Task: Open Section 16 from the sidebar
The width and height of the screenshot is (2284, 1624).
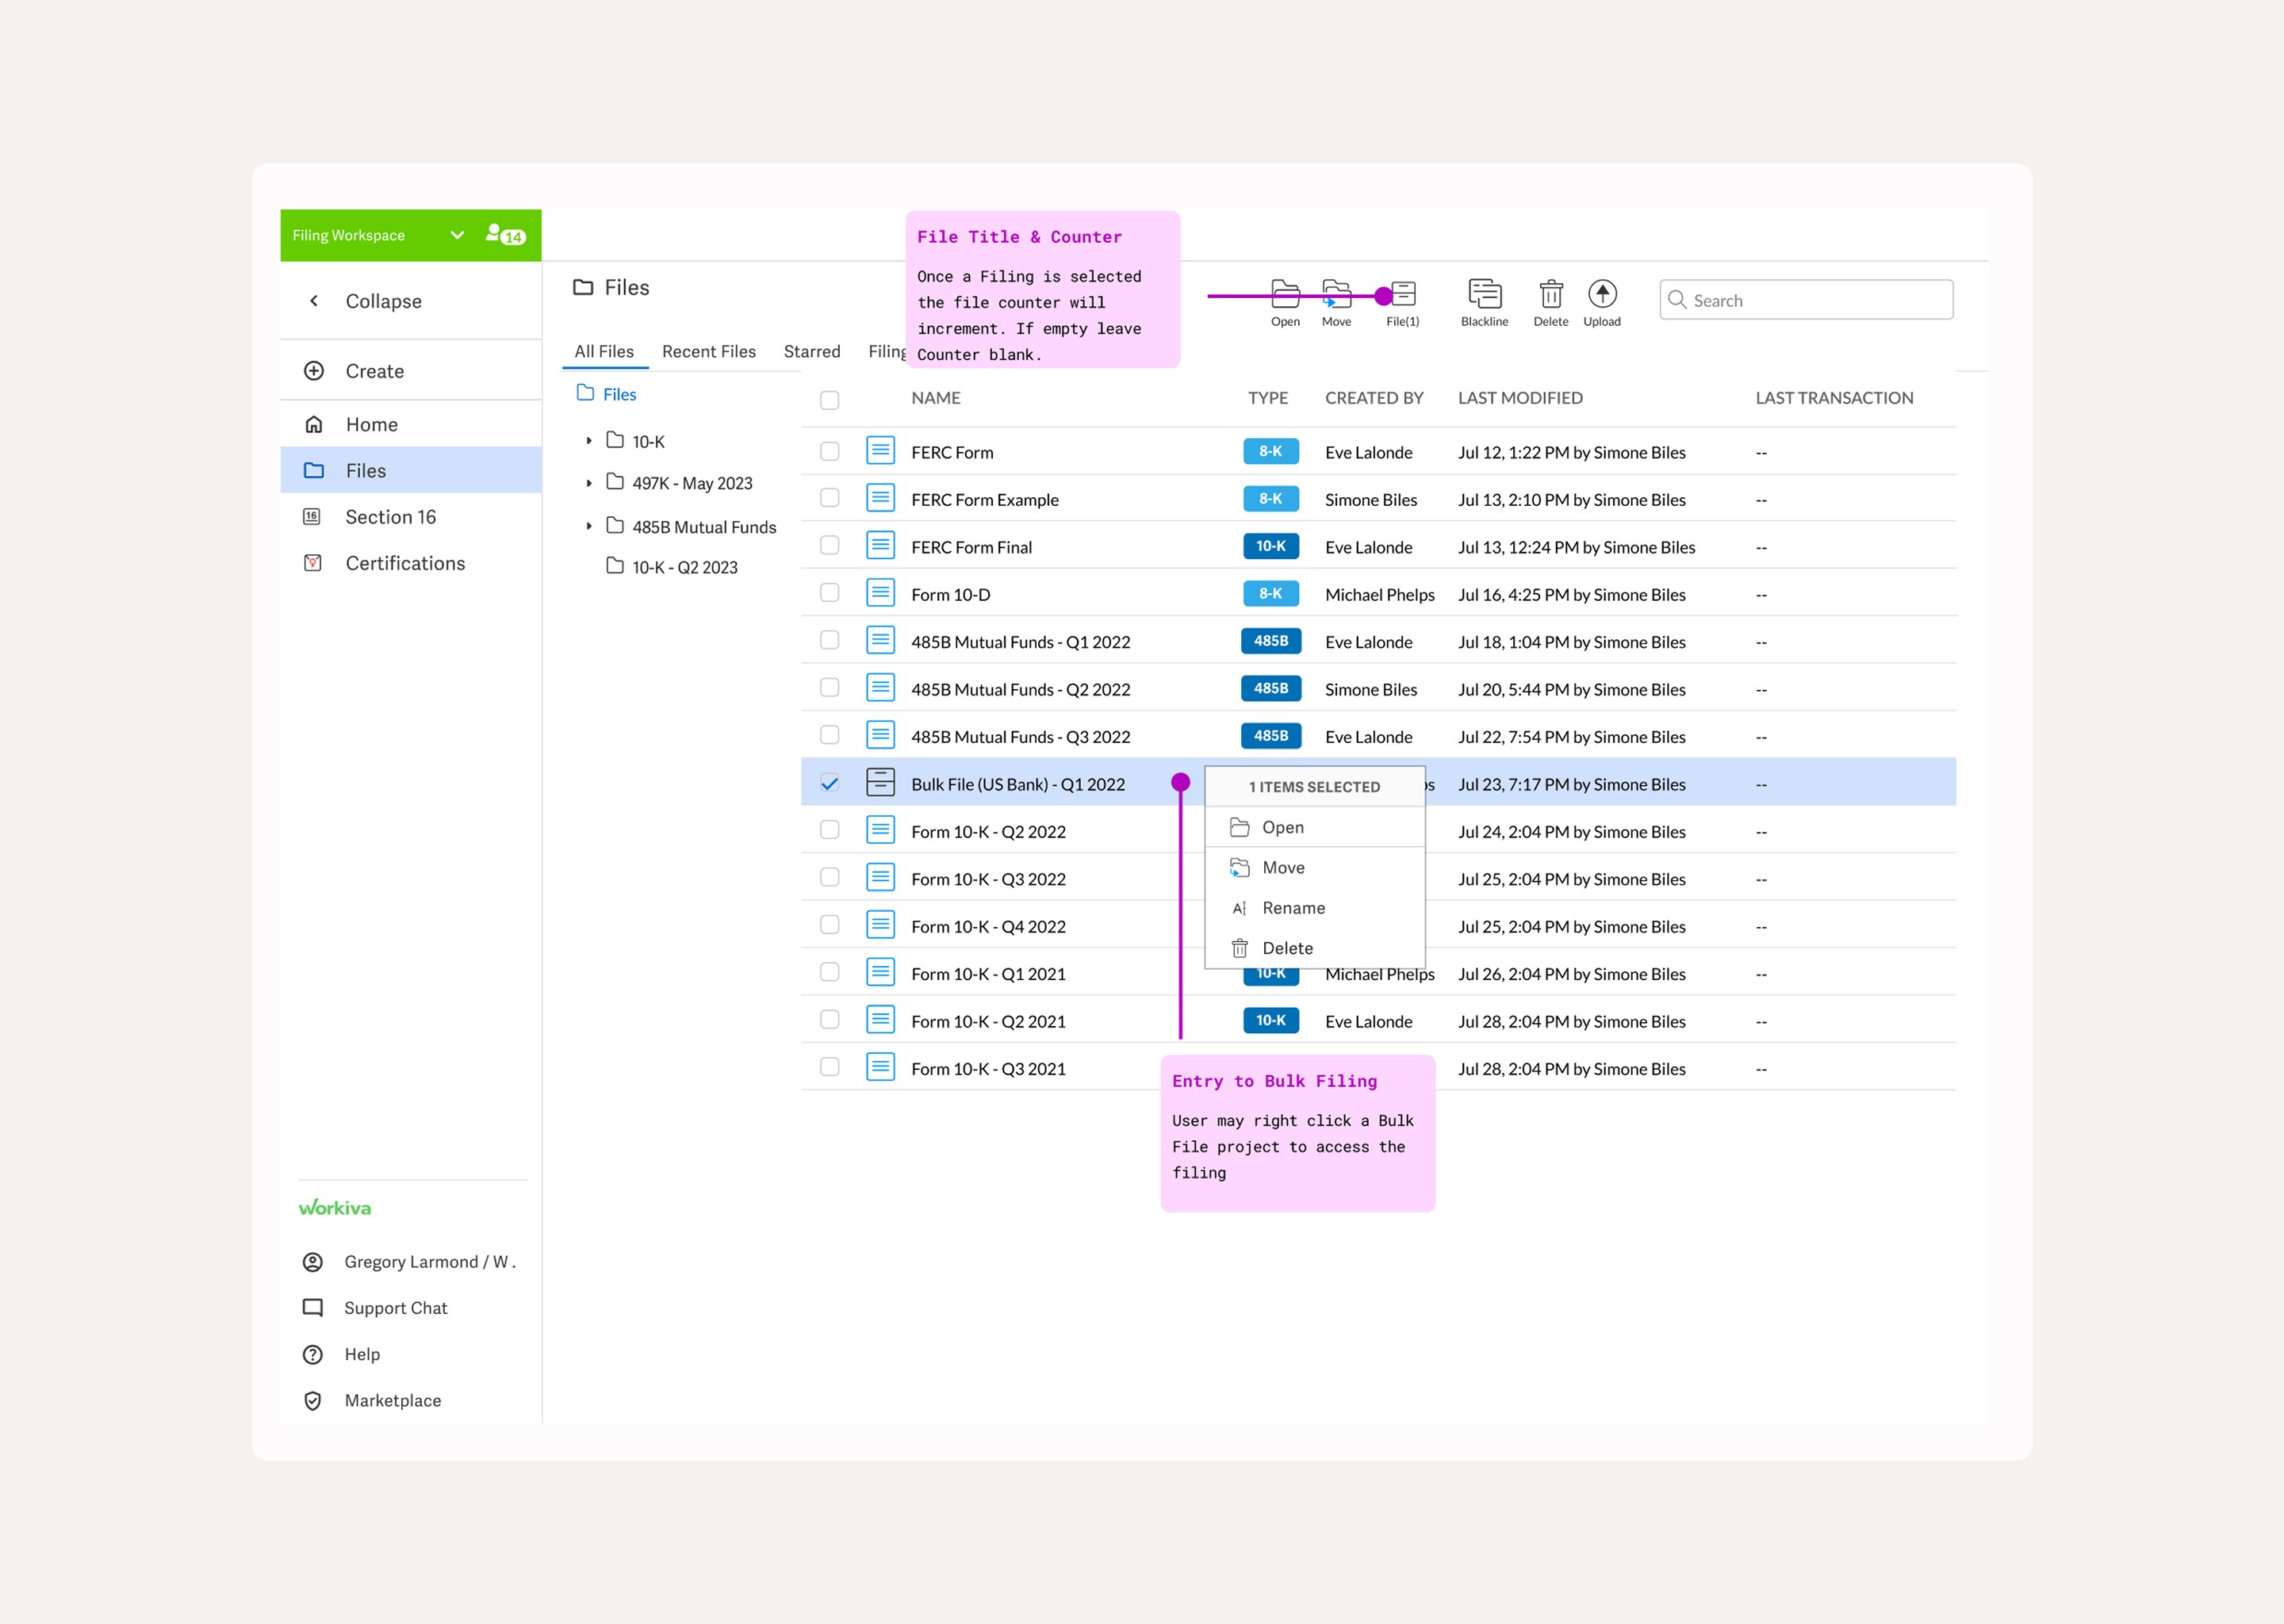Action: pos(390,517)
